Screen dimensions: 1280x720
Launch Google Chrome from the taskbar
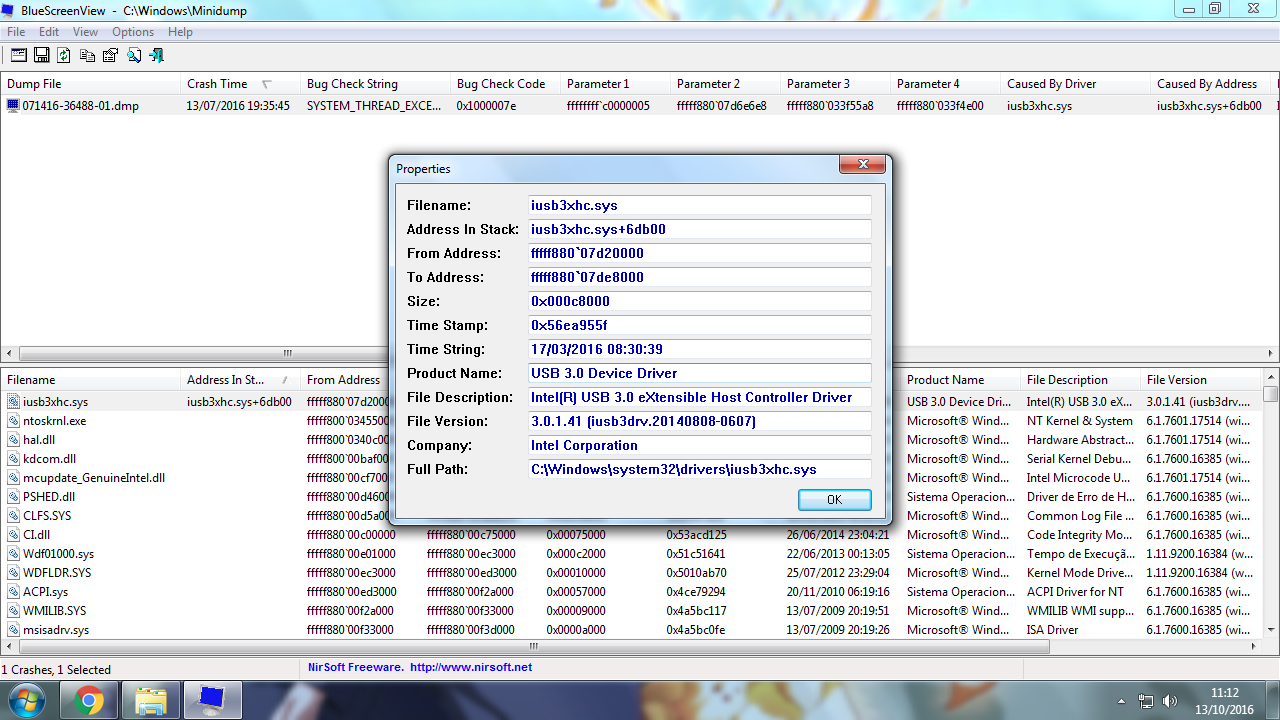89,701
